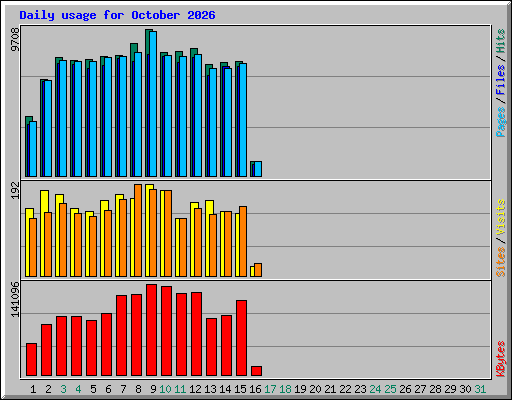512x400 pixels.
Task: Click day 13 on the x-axis
Action: 210,389
